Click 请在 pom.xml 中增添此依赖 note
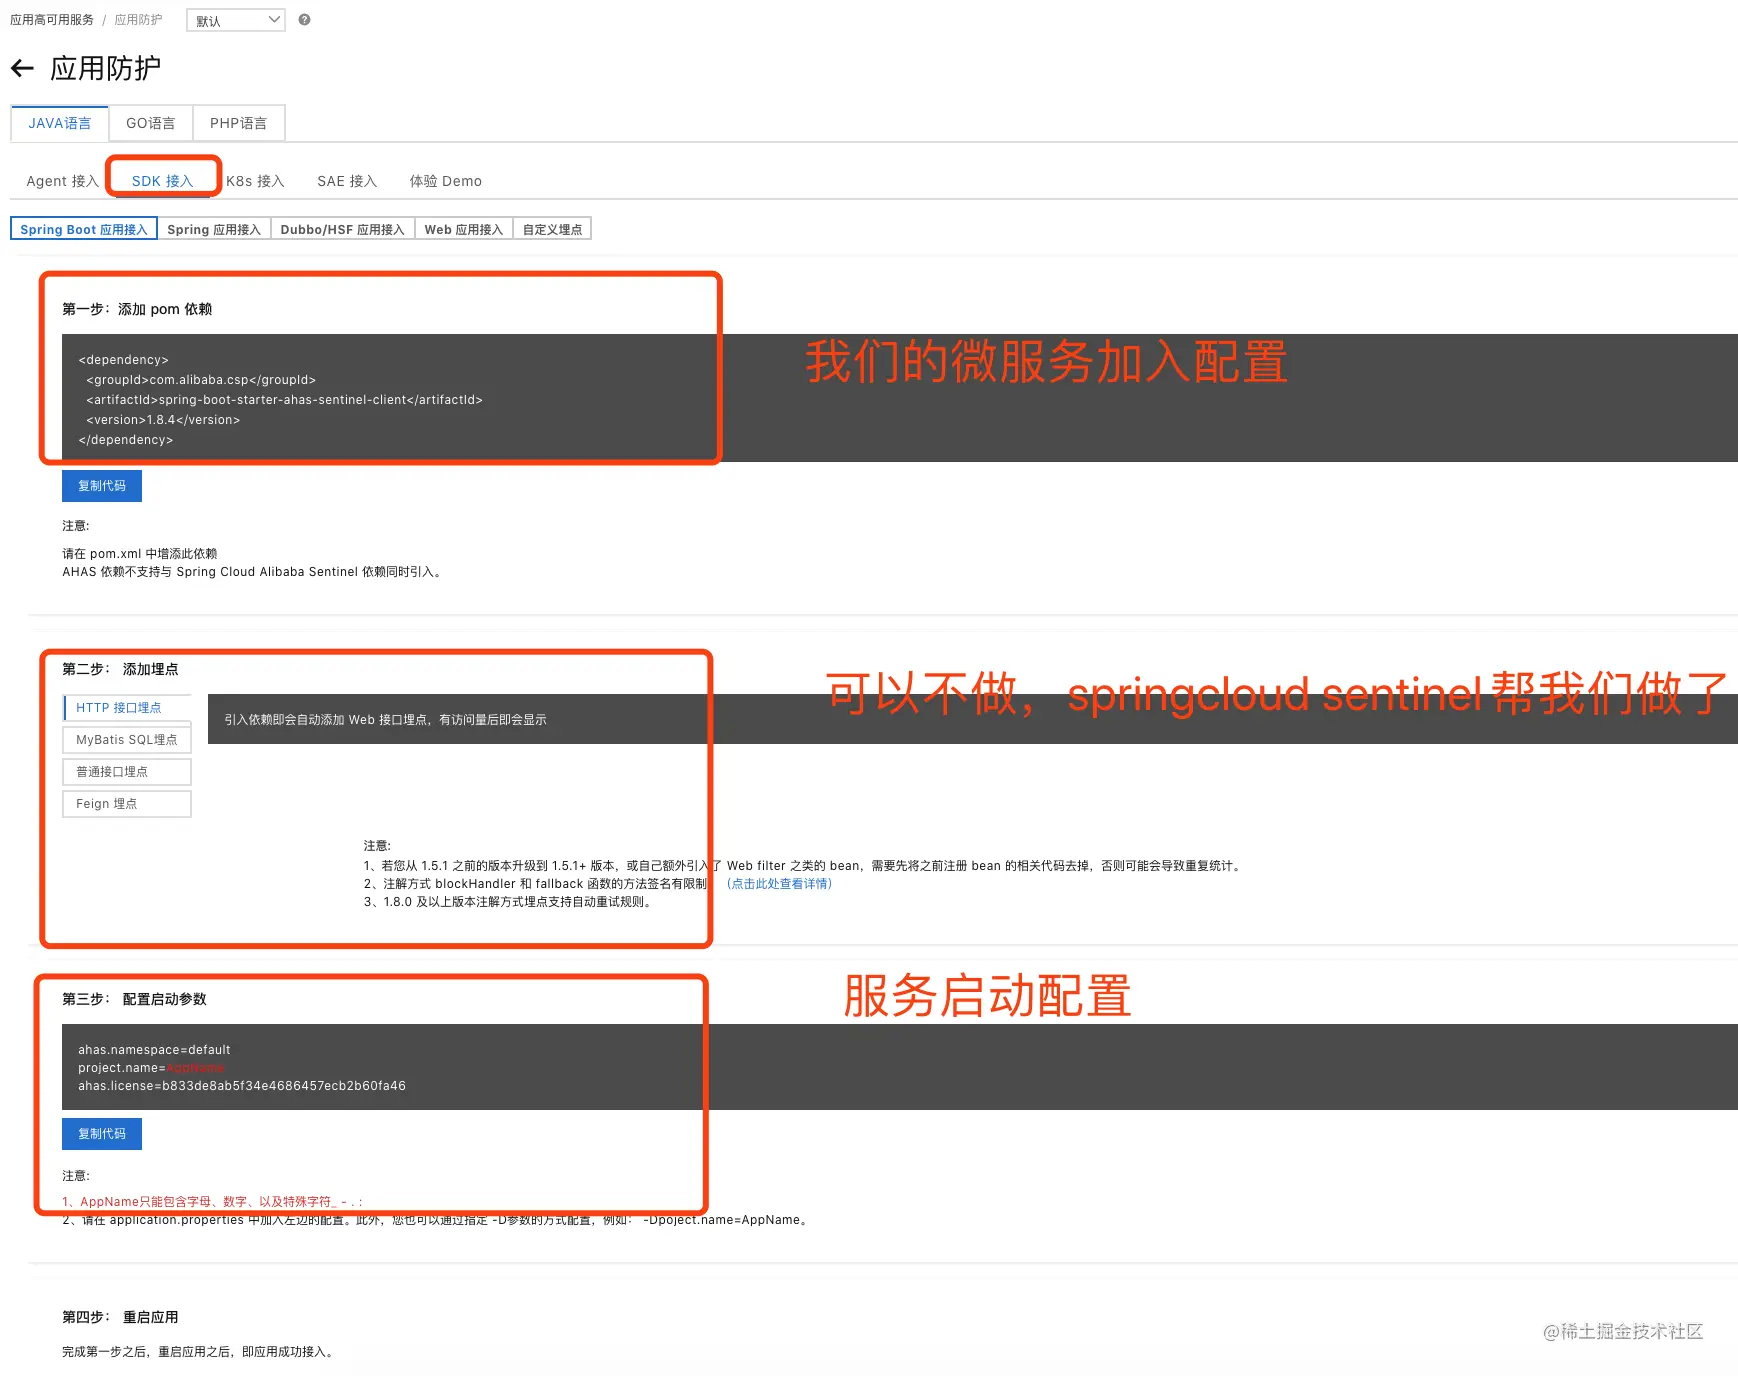 pyautogui.click(x=140, y=554)
